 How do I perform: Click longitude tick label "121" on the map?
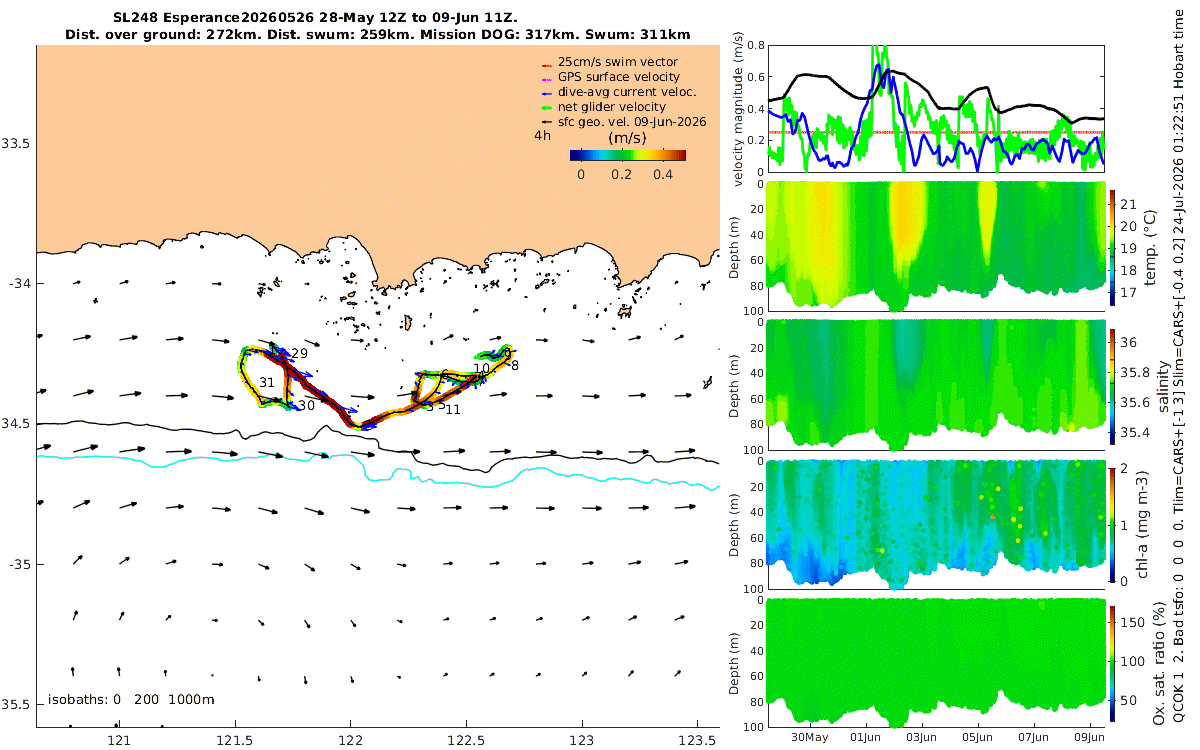pos(120,740)
